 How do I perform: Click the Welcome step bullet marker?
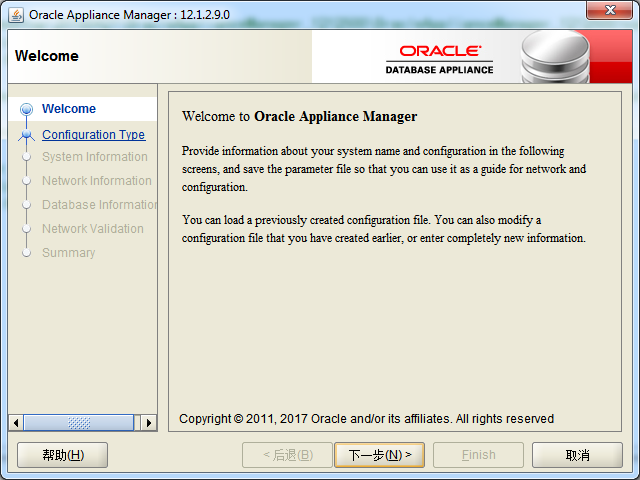click(27, 109)
